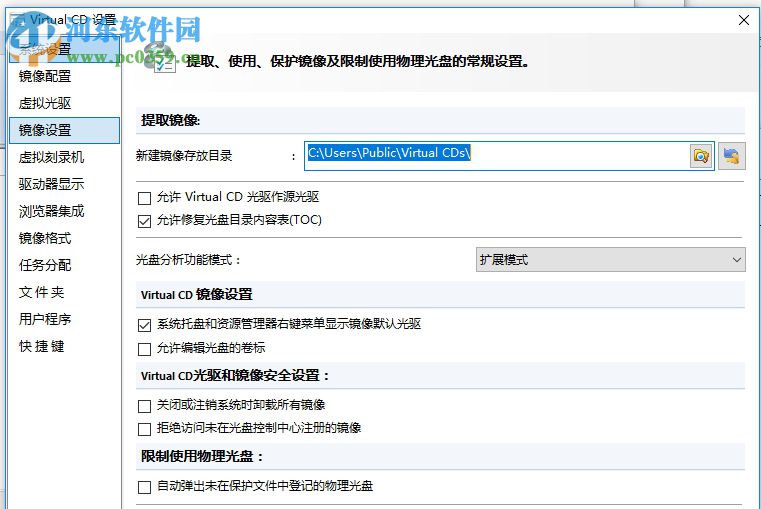
Task: Select 系统设置 in the sidebar
Action: pos(64,49)
